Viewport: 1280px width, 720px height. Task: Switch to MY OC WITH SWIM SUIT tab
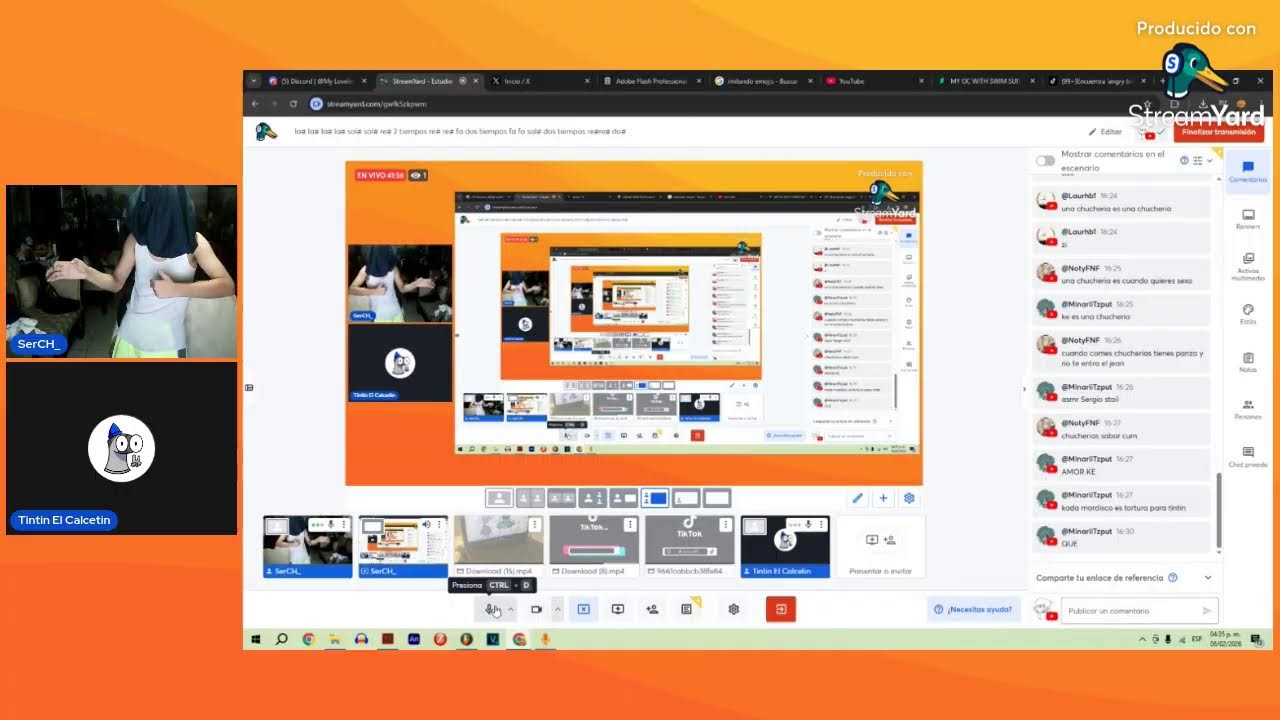click(x=985, y=81)
